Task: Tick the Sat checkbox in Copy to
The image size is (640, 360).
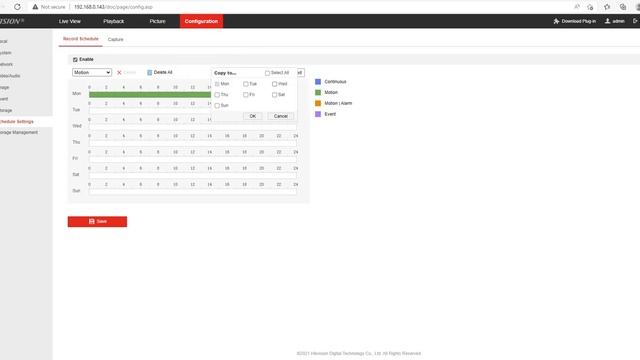Action: 274,95
